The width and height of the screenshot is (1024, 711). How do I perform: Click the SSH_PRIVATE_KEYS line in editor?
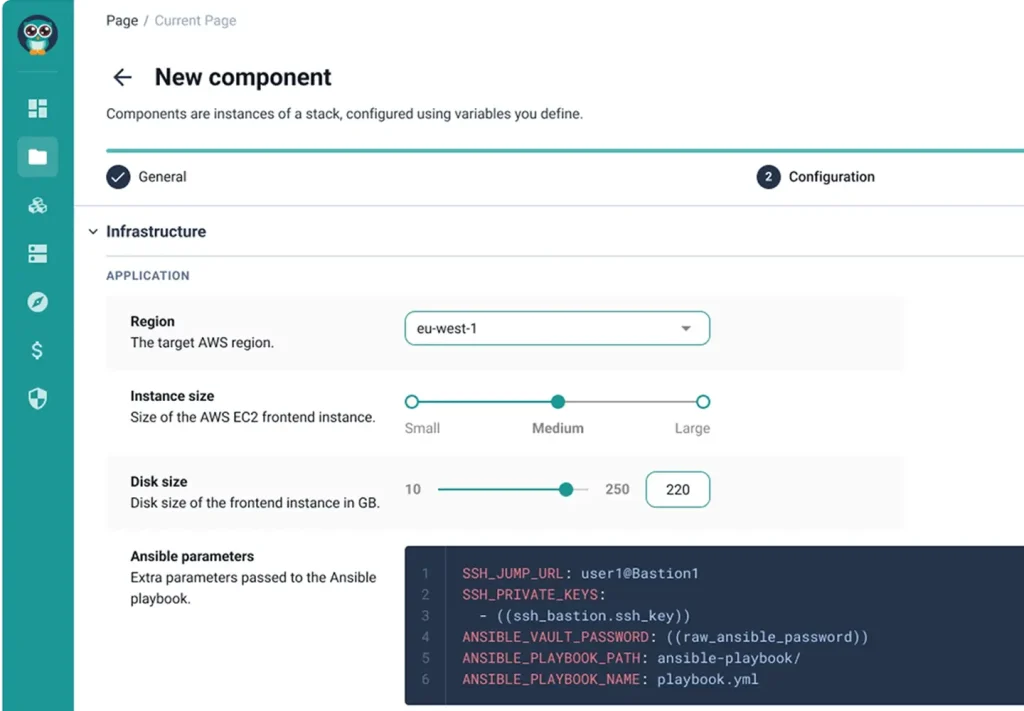534,594
